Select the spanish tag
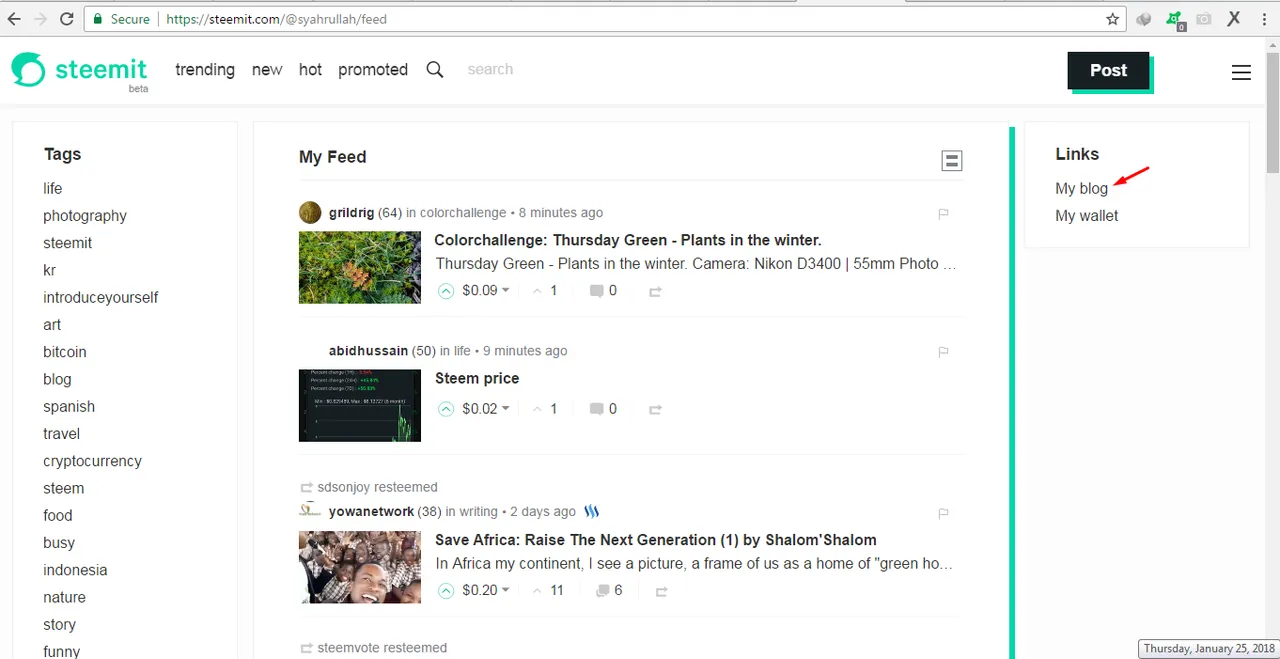 69,407
